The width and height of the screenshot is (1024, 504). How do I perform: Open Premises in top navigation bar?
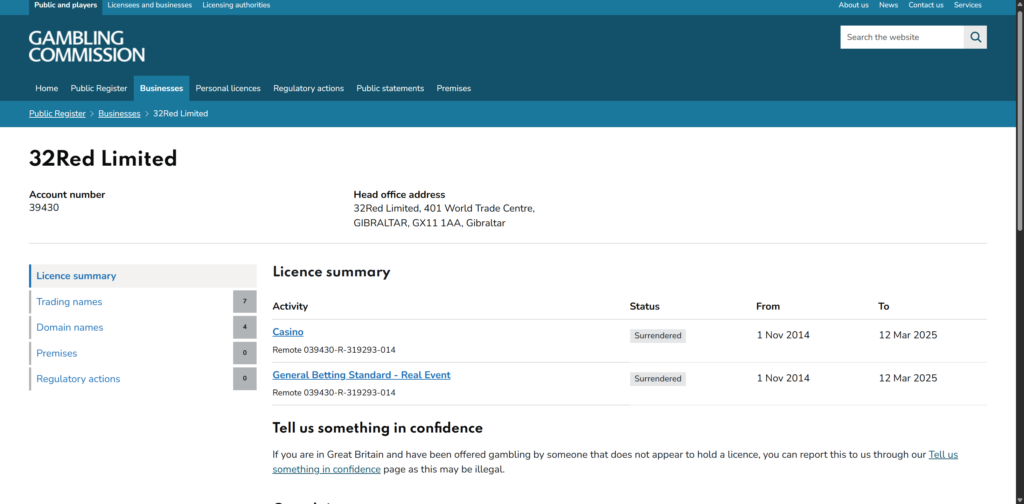(x=453, y=88)
